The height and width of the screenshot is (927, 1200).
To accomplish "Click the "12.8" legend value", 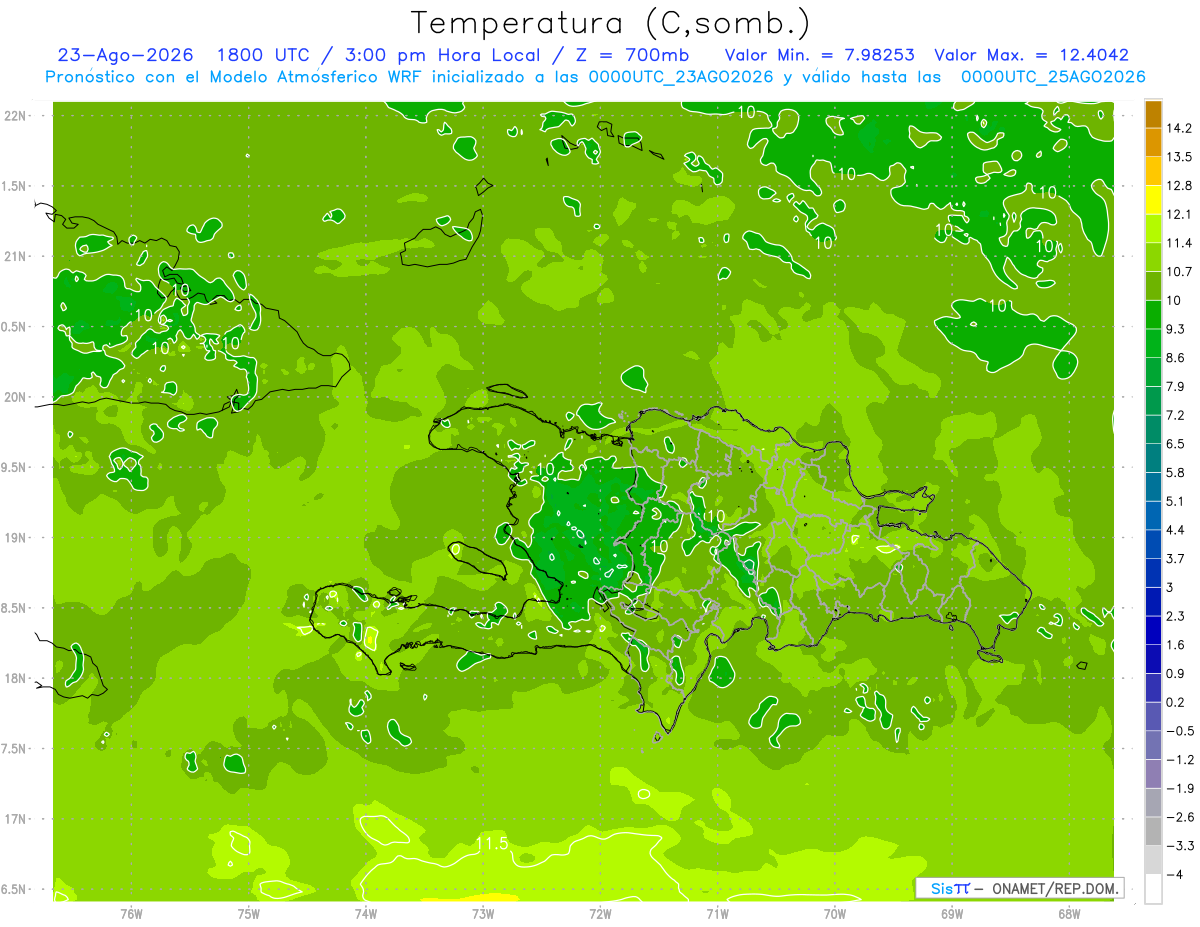I will (x=1179, y=186).
